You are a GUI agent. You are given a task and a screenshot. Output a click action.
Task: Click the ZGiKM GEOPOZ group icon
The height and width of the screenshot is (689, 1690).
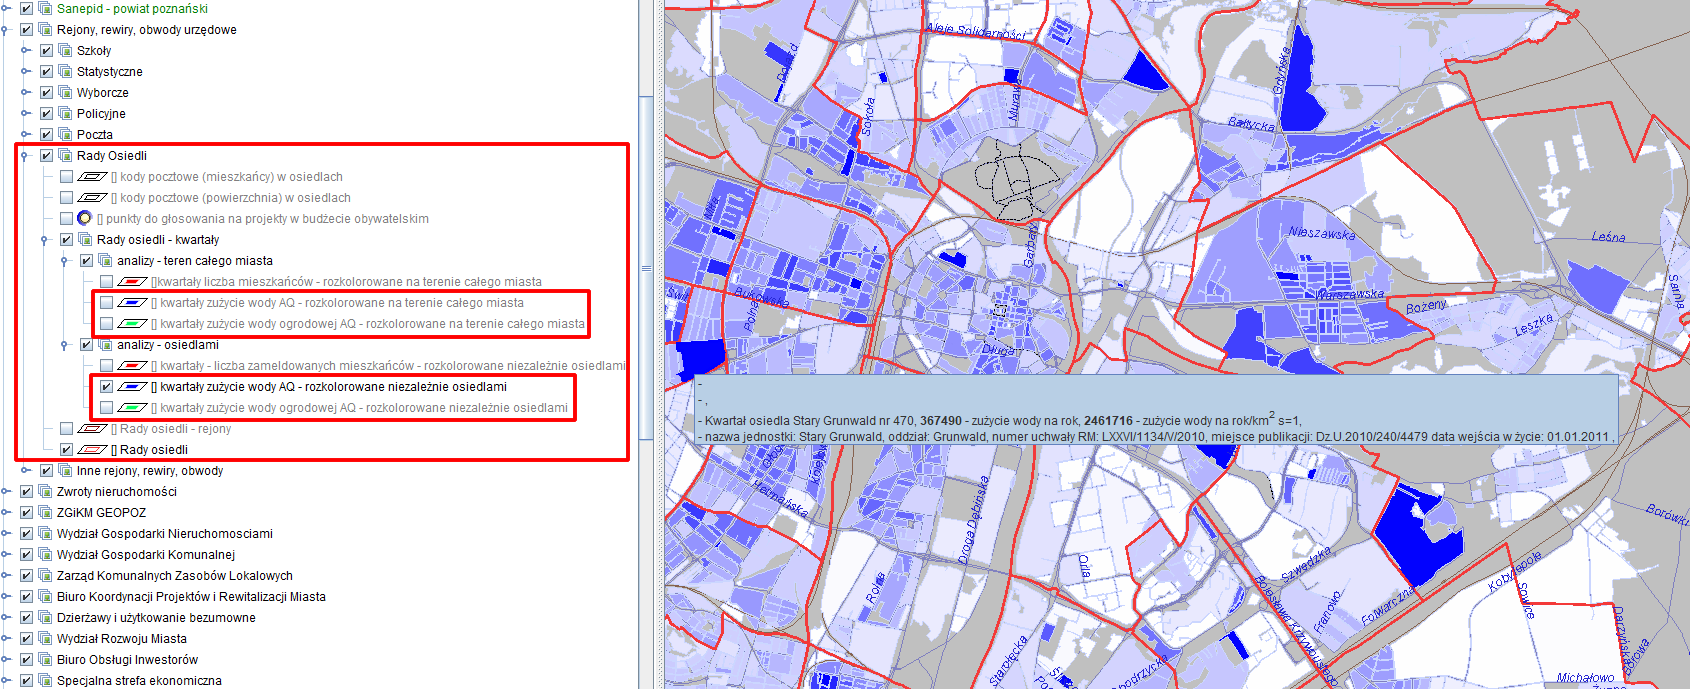(x=45, y=513)
